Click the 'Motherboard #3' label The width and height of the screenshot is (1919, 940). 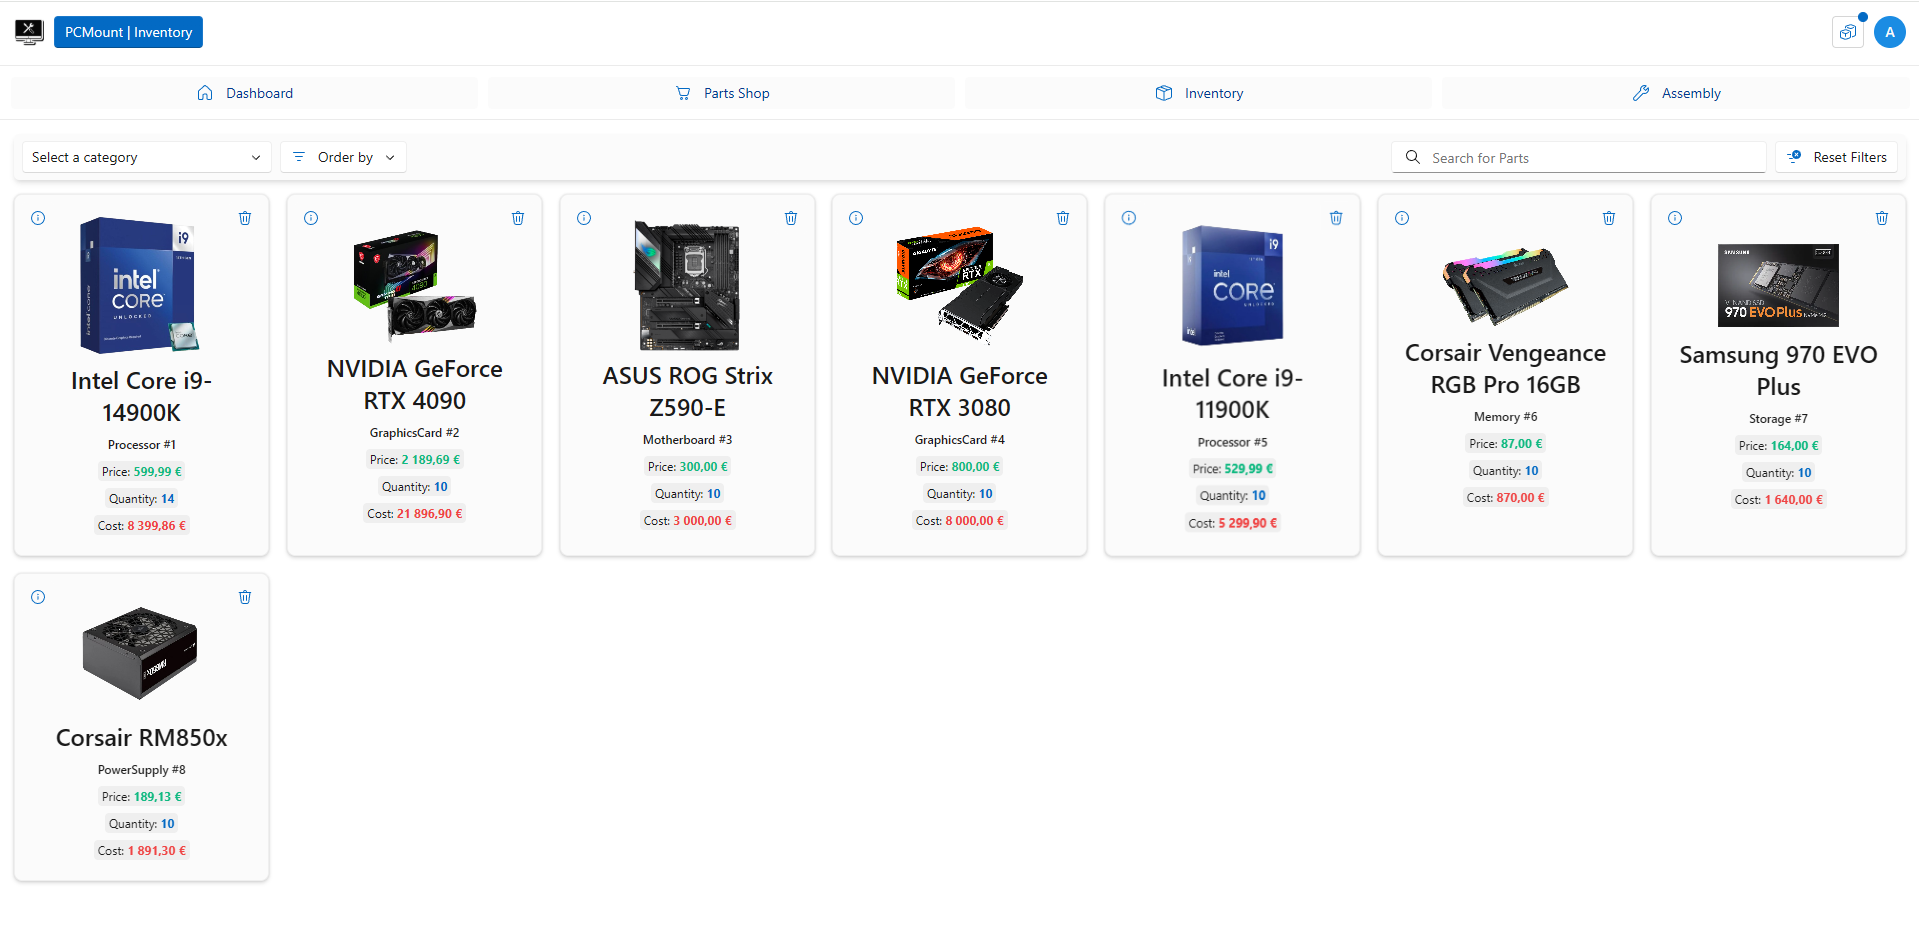point(687,439)
